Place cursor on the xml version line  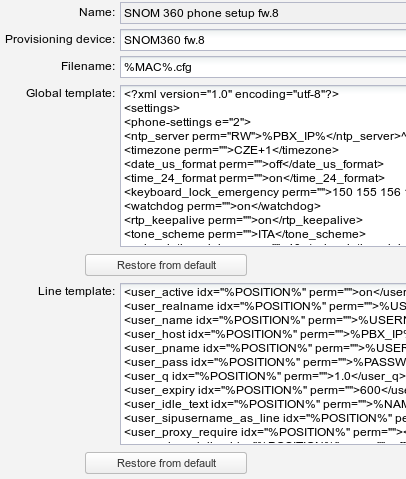[x=231, y=94]
